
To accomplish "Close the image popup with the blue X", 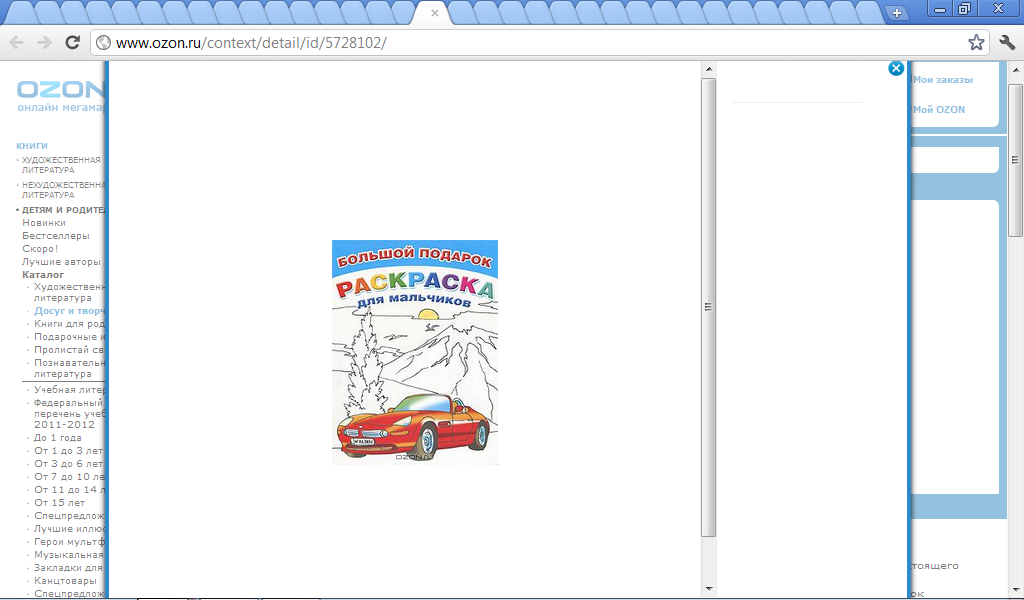I will 896,69.
